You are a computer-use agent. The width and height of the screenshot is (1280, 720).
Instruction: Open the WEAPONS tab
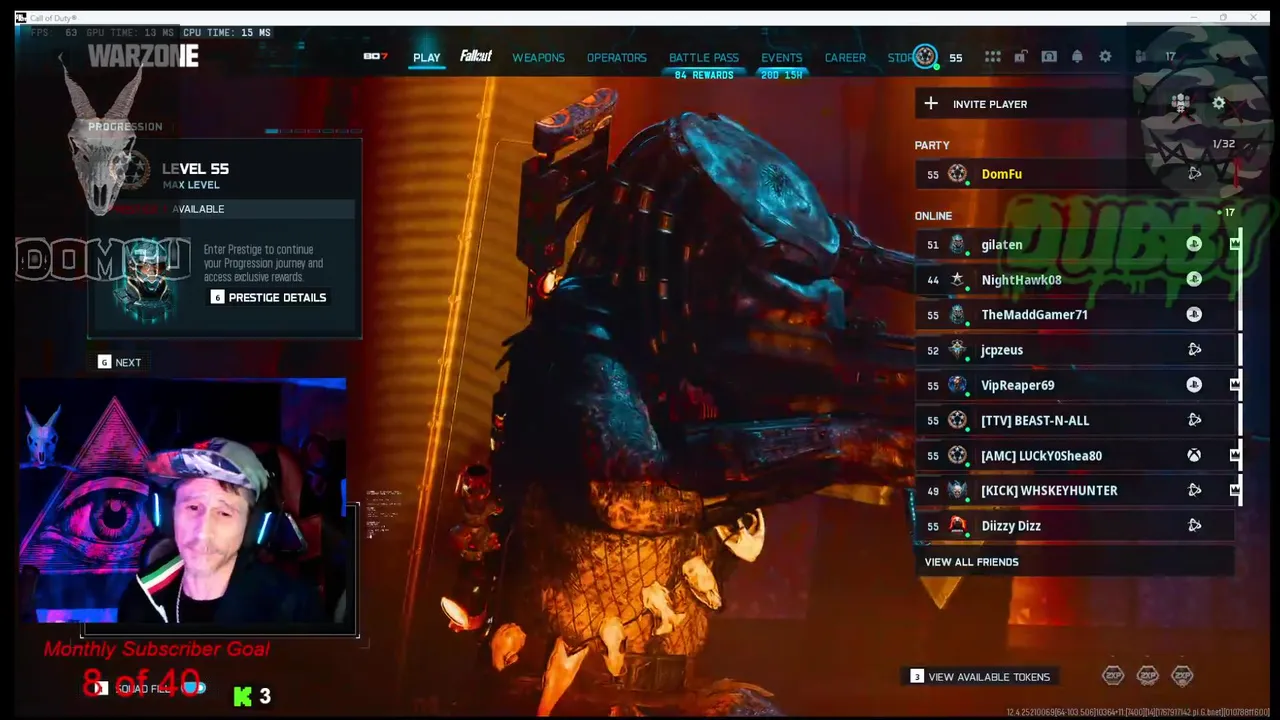point(538,58)
